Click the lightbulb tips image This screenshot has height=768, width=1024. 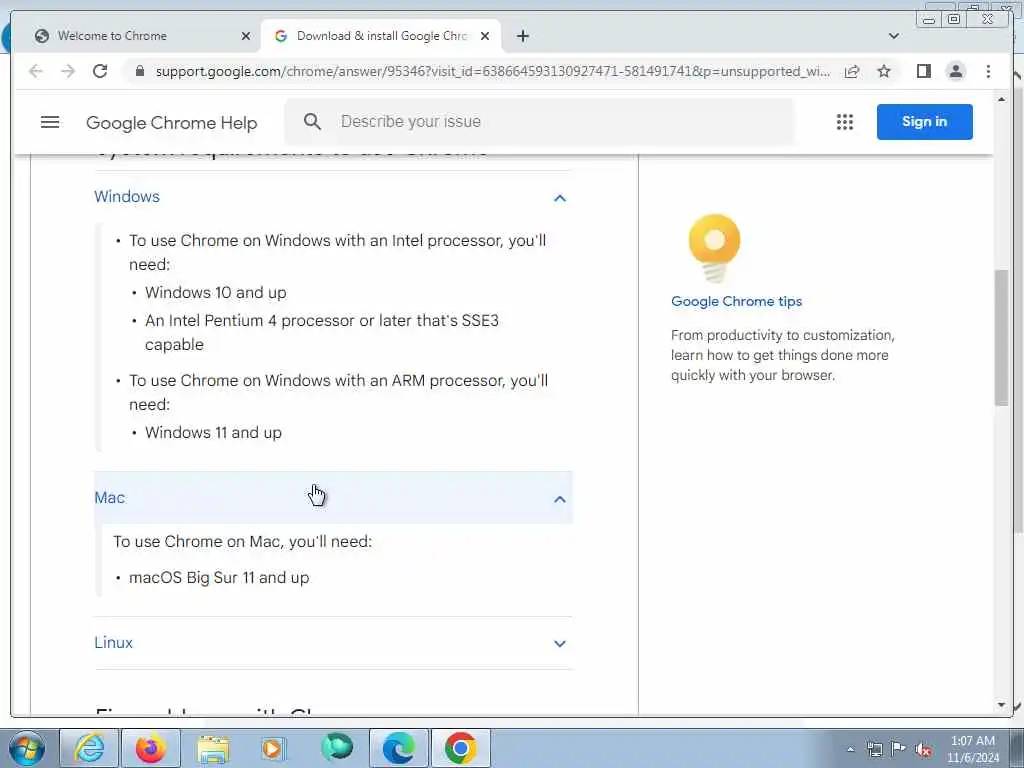click(x=714, y=249)
